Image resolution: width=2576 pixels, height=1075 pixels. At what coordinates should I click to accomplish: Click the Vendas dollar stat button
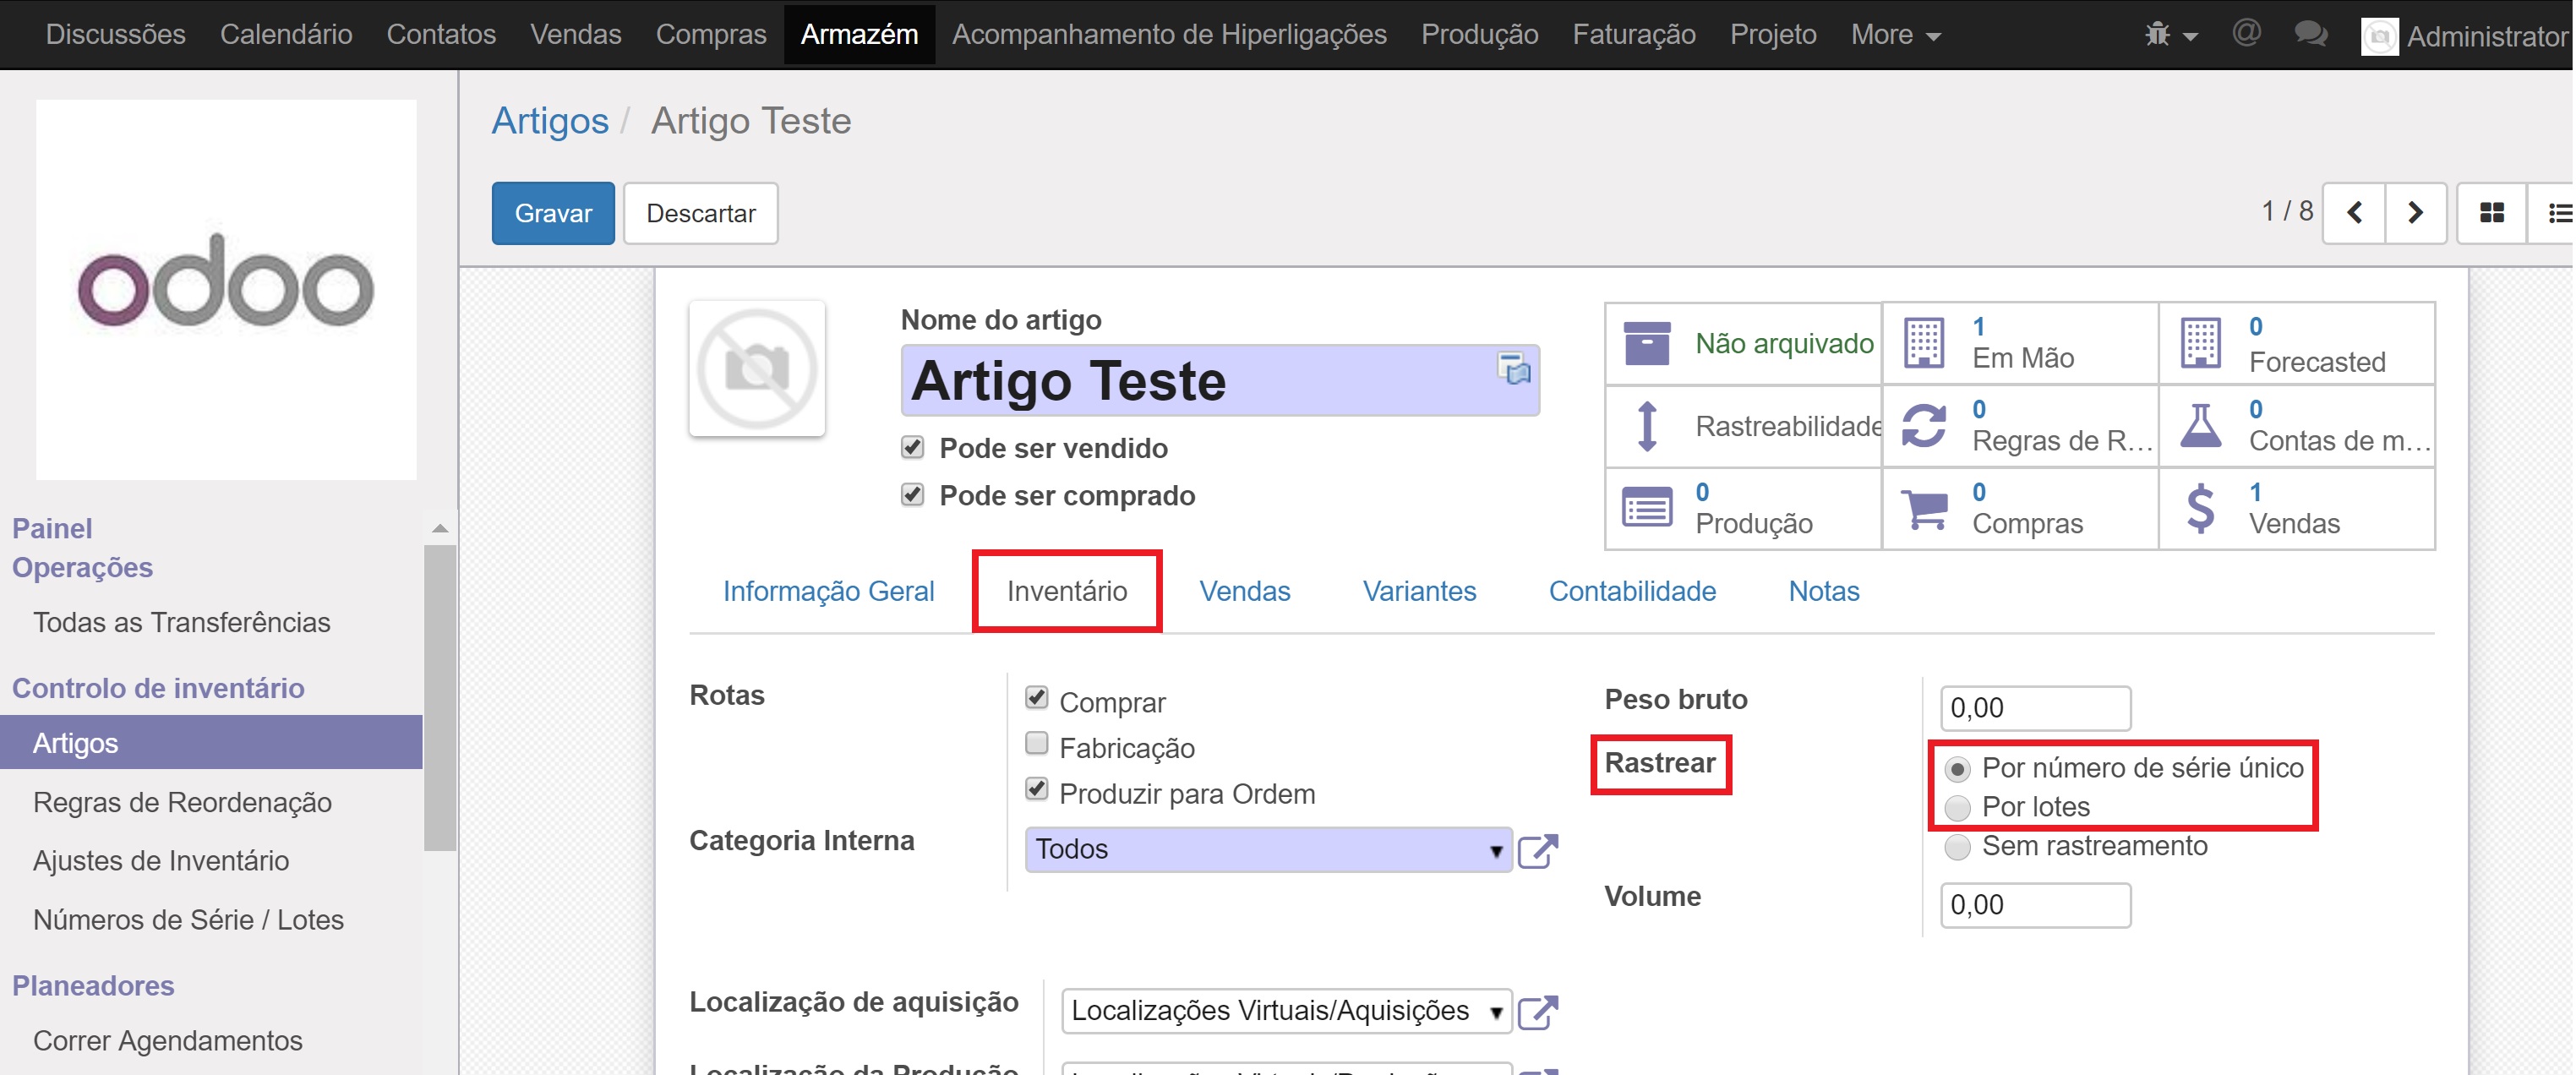coord(2296,509)
